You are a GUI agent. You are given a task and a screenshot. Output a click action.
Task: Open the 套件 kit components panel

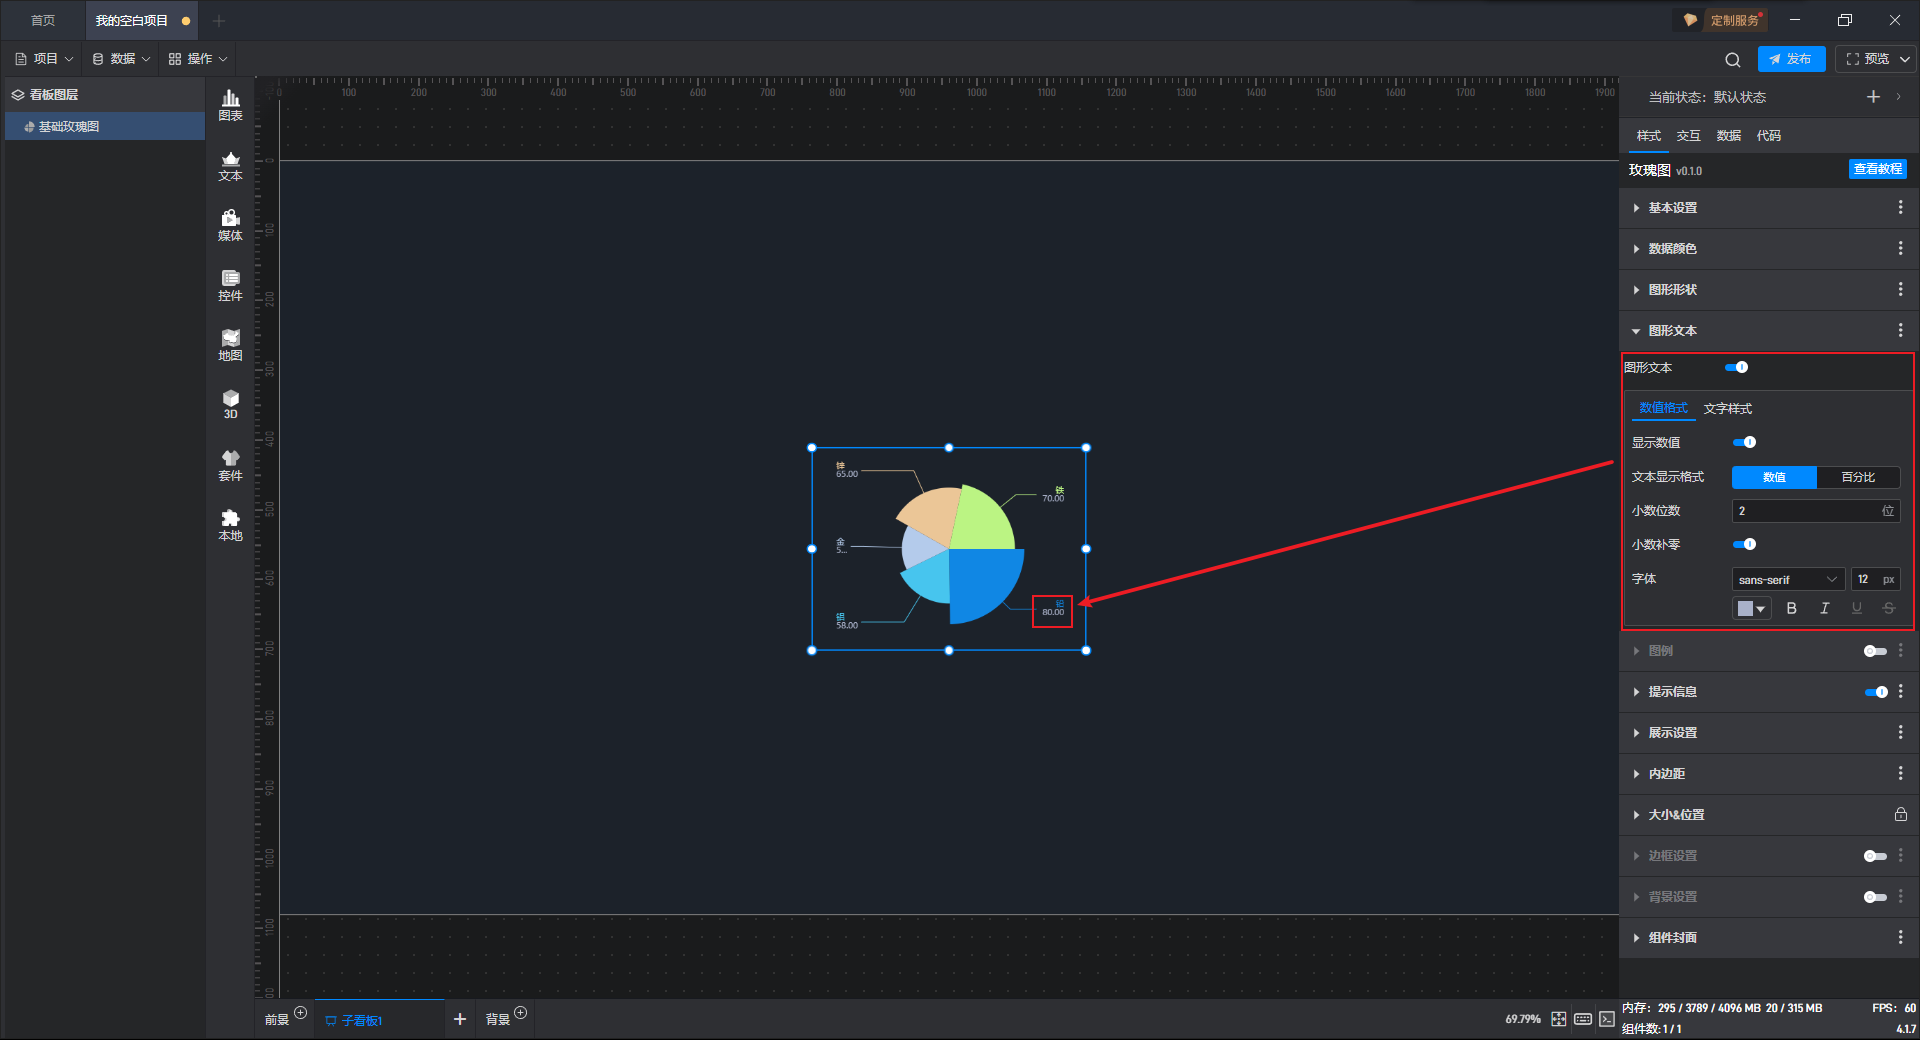[x=230, y=465]
